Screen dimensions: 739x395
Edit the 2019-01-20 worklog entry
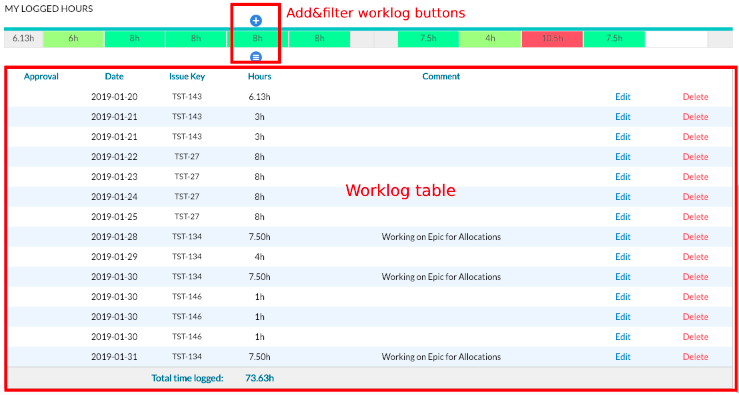click(623, 97)
